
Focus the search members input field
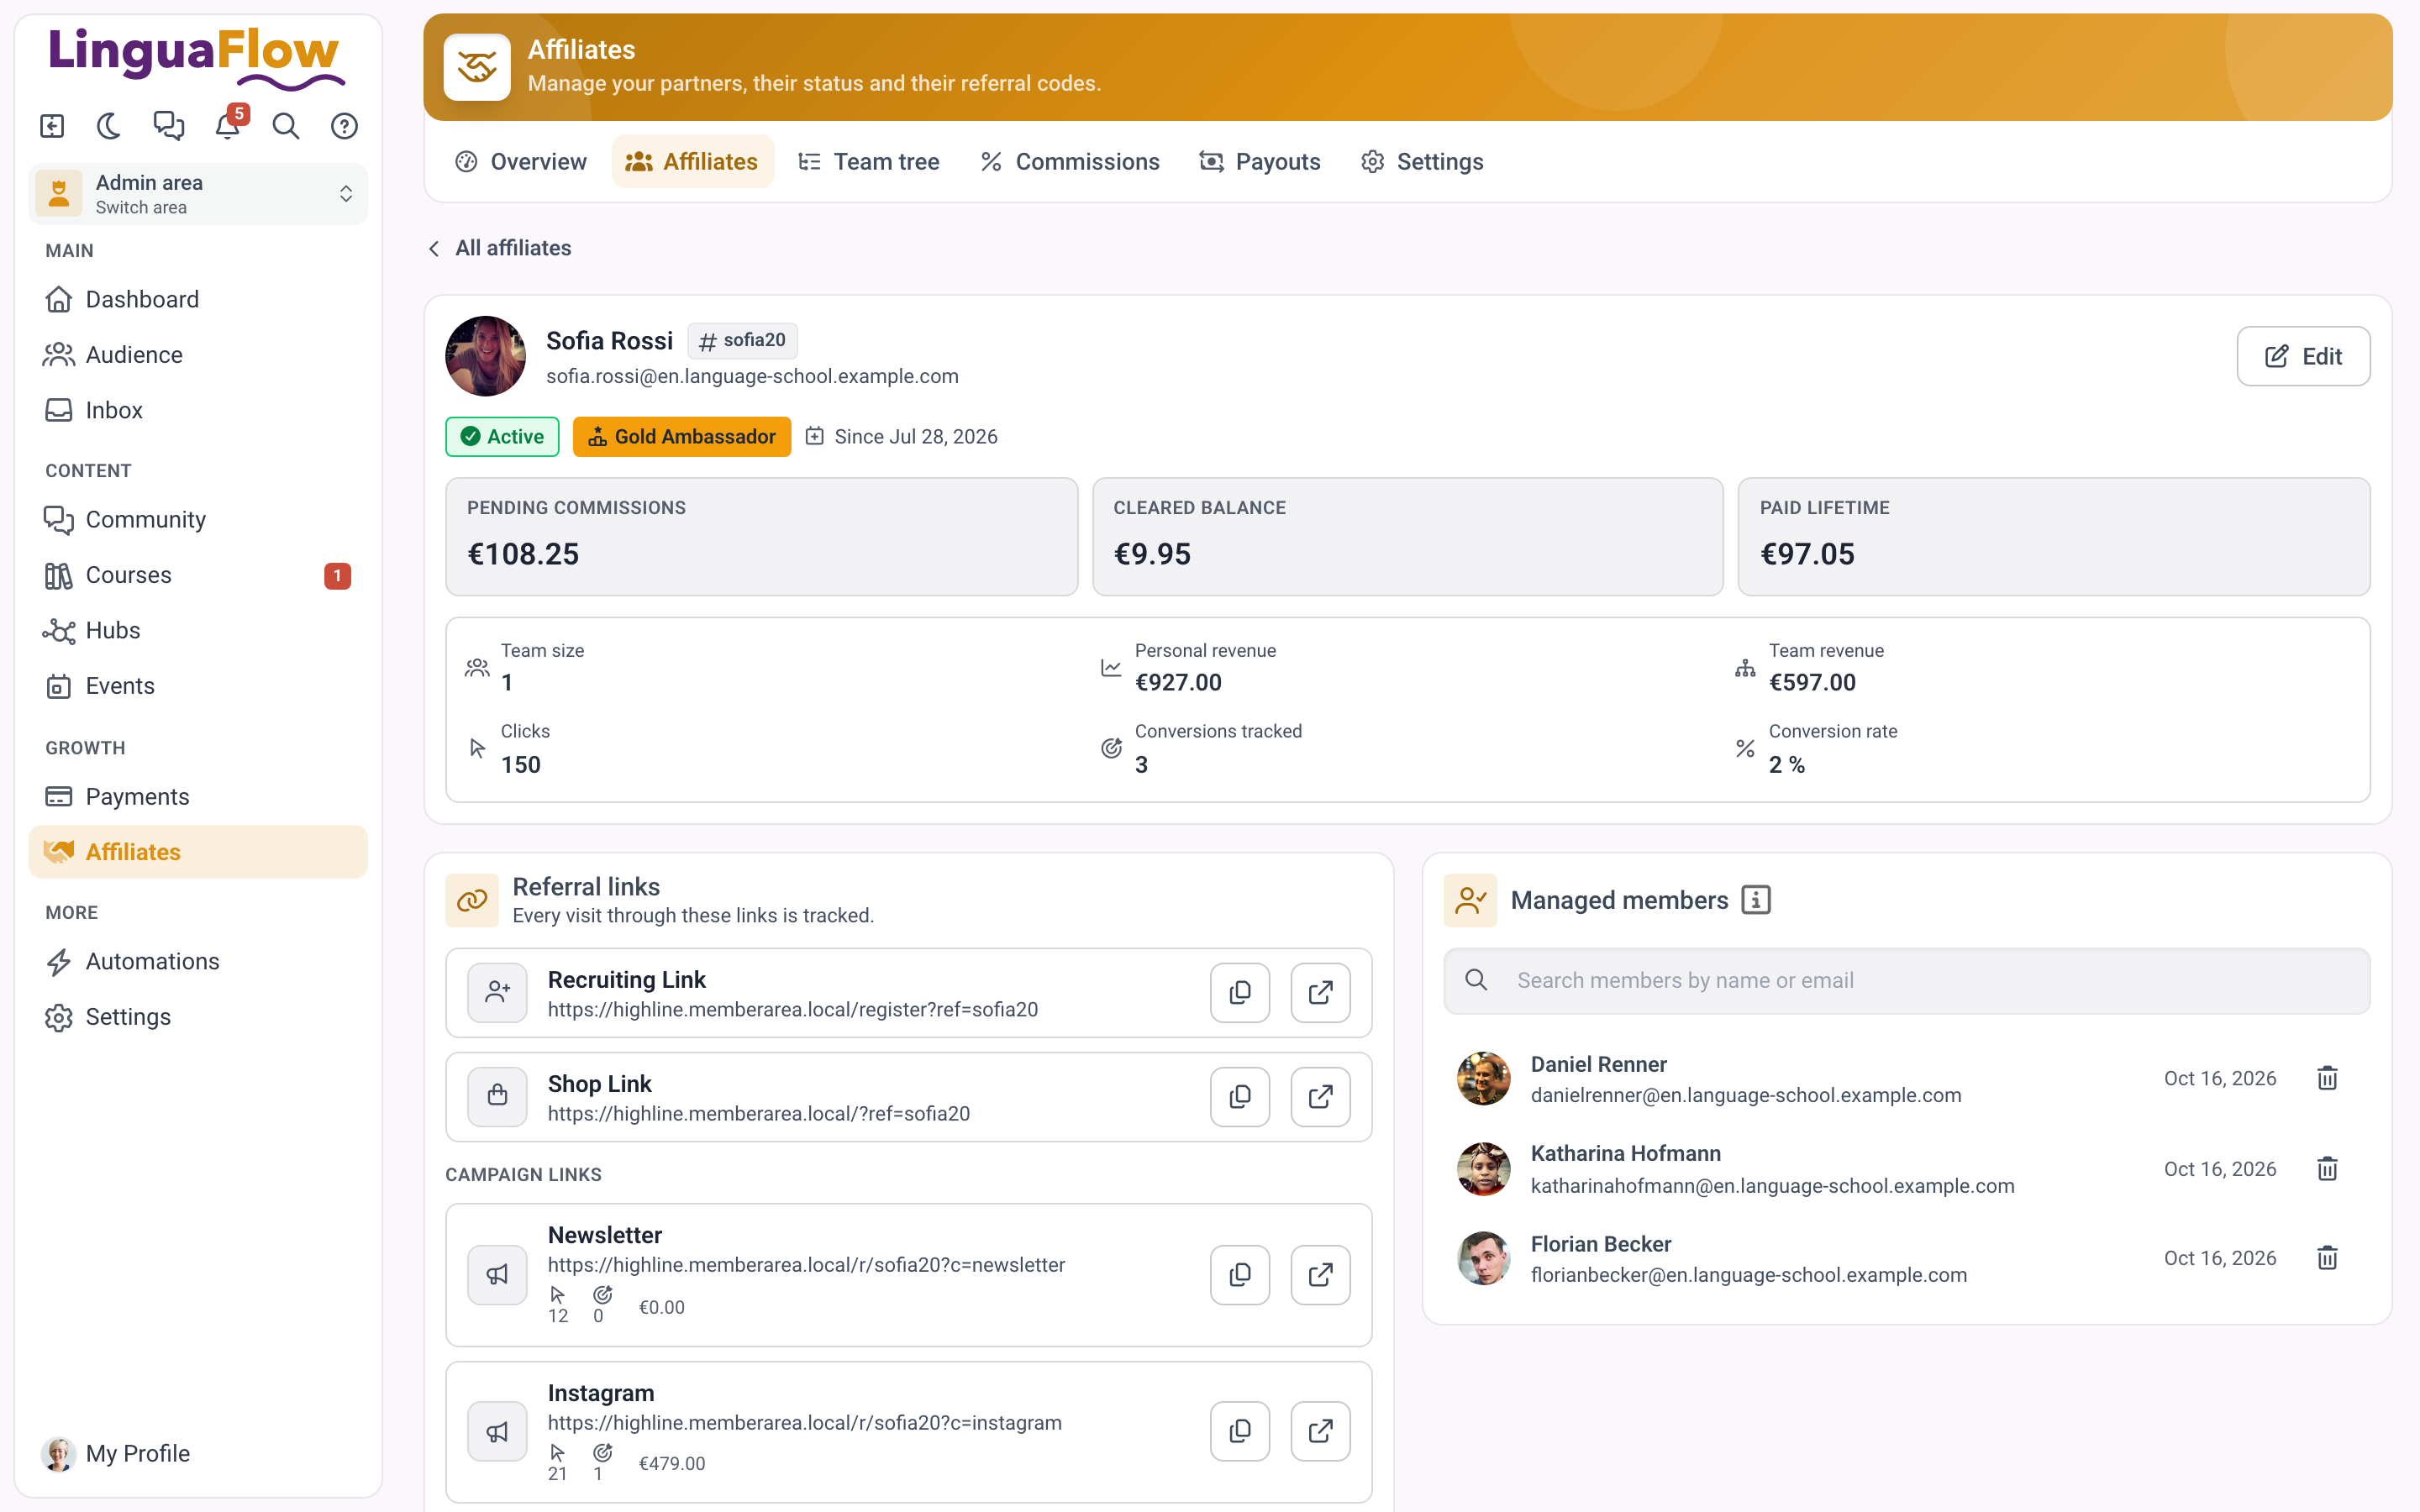[1906, 981]
